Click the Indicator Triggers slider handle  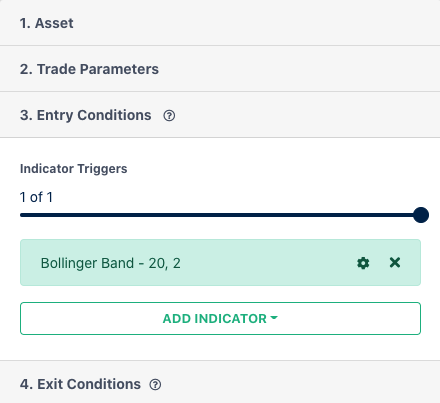pyautogui.click(x=421, y=215)
